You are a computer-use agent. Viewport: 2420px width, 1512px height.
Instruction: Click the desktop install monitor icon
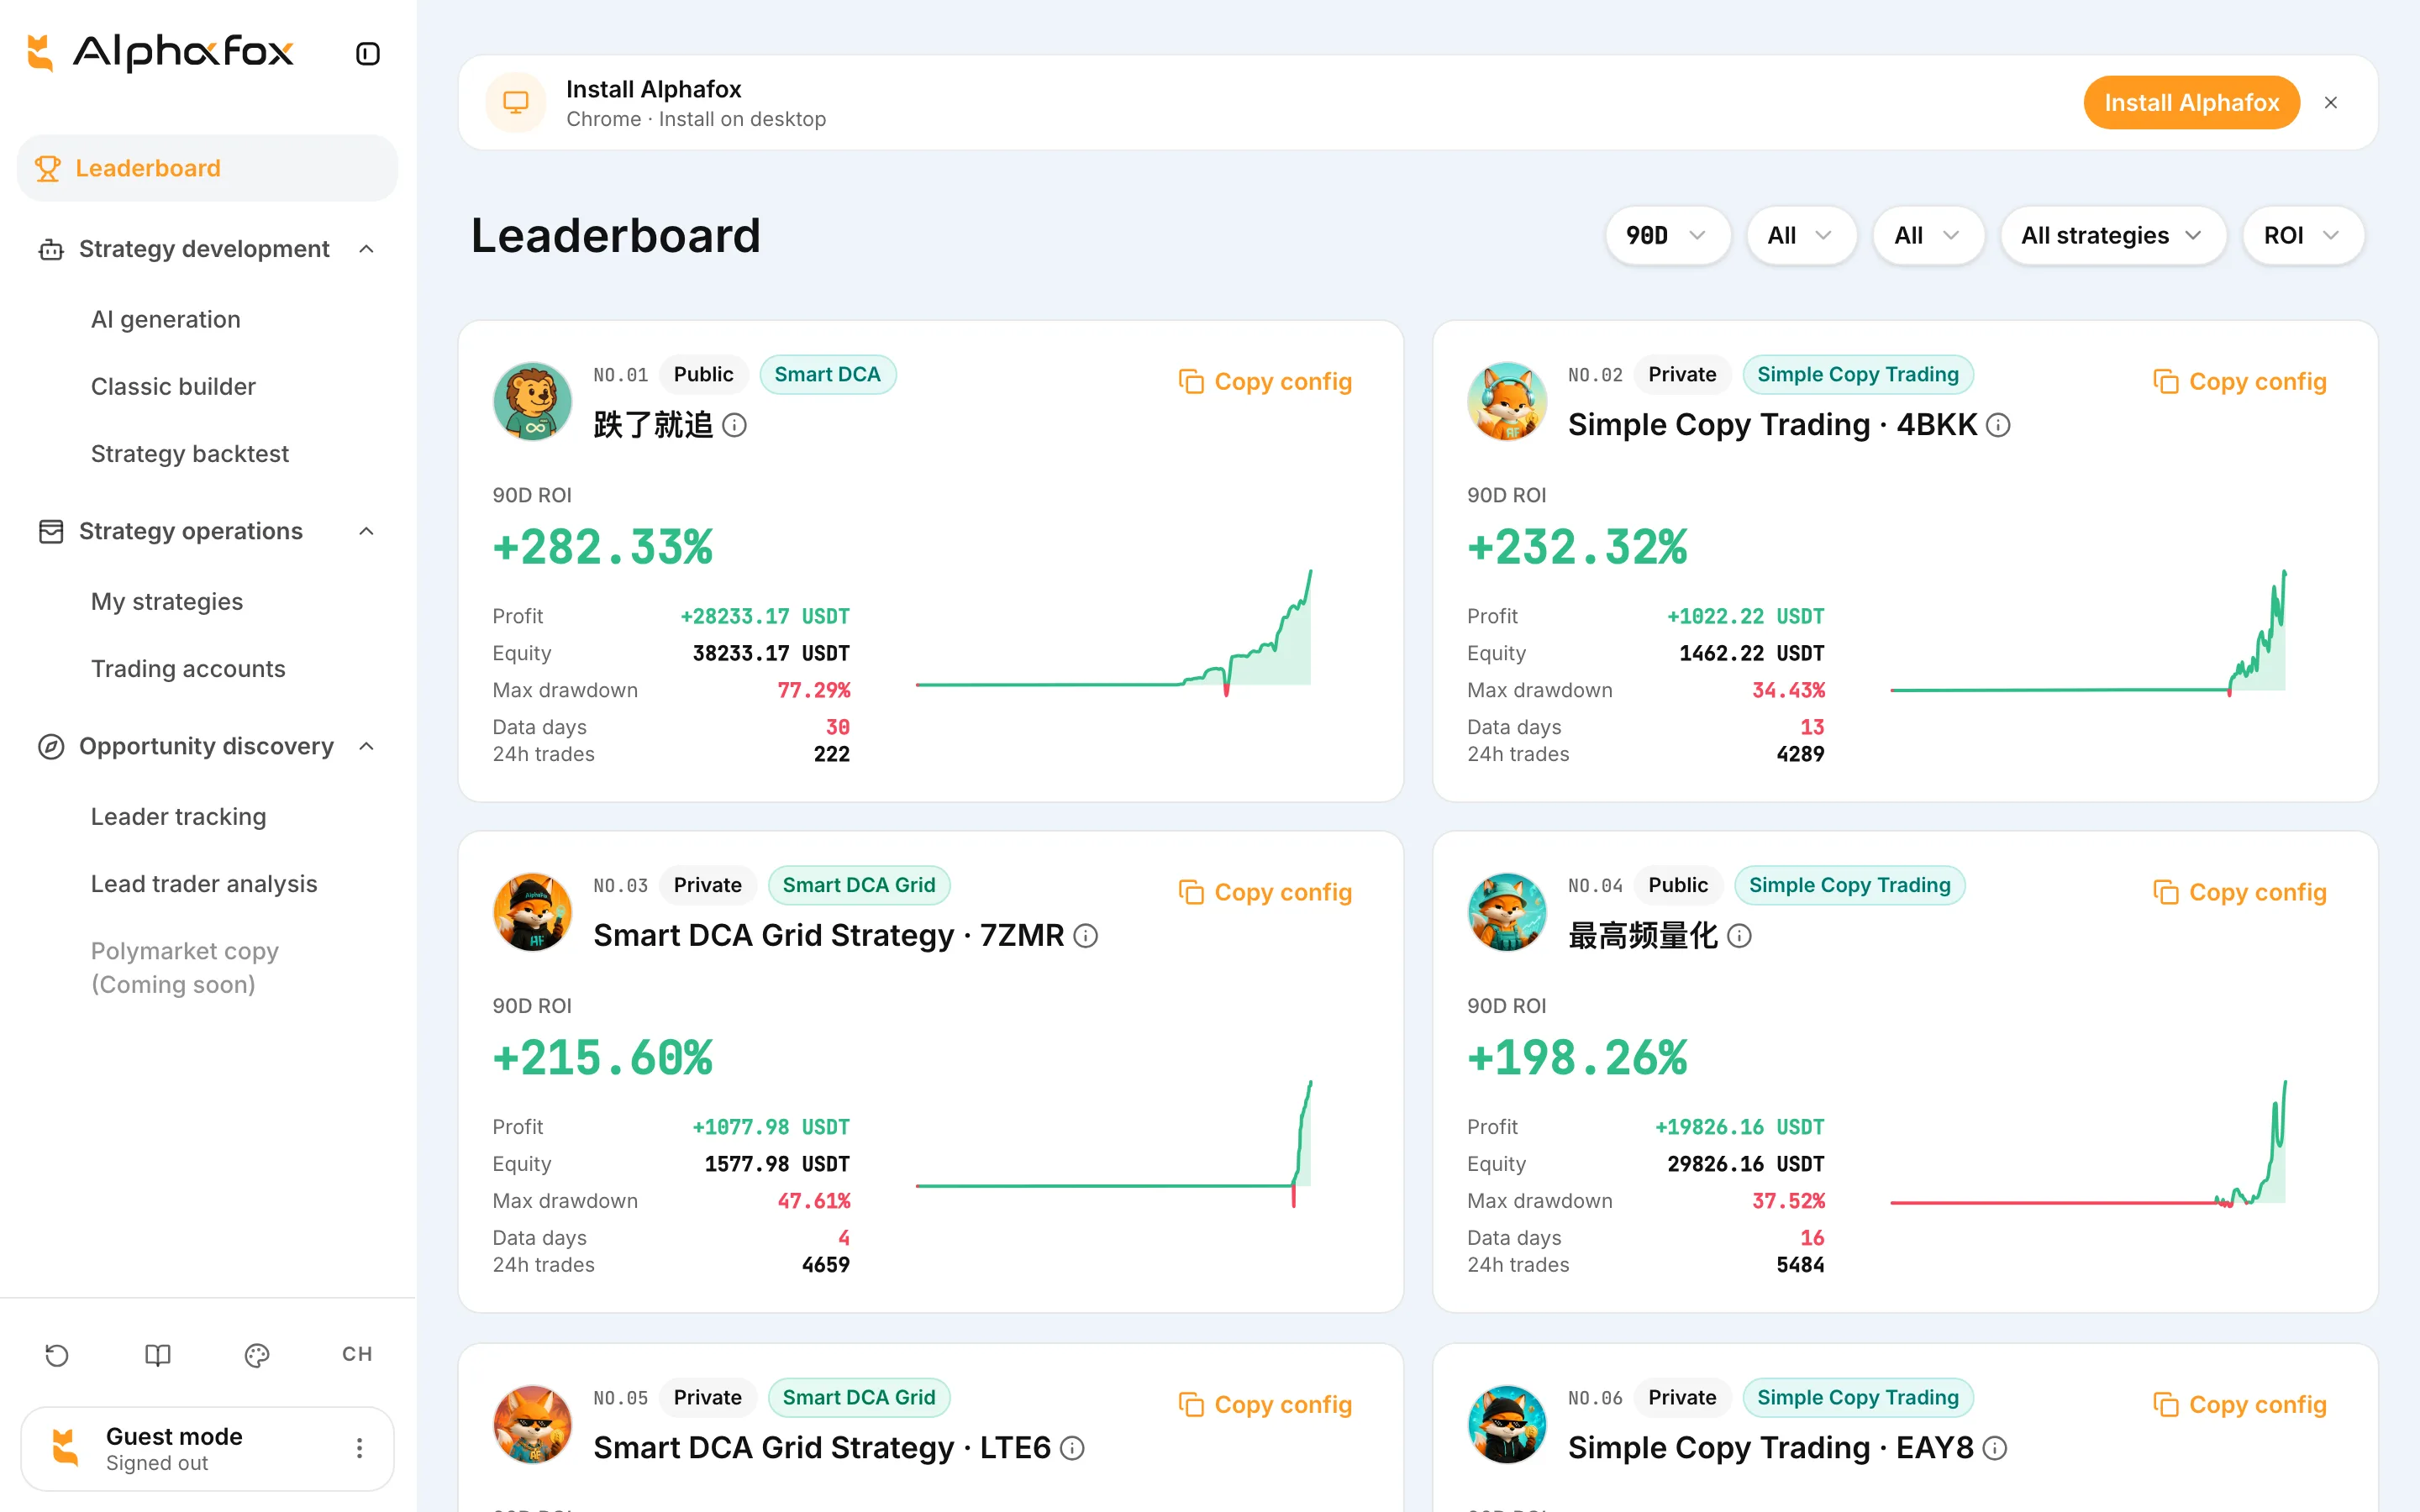pos(516,102)
